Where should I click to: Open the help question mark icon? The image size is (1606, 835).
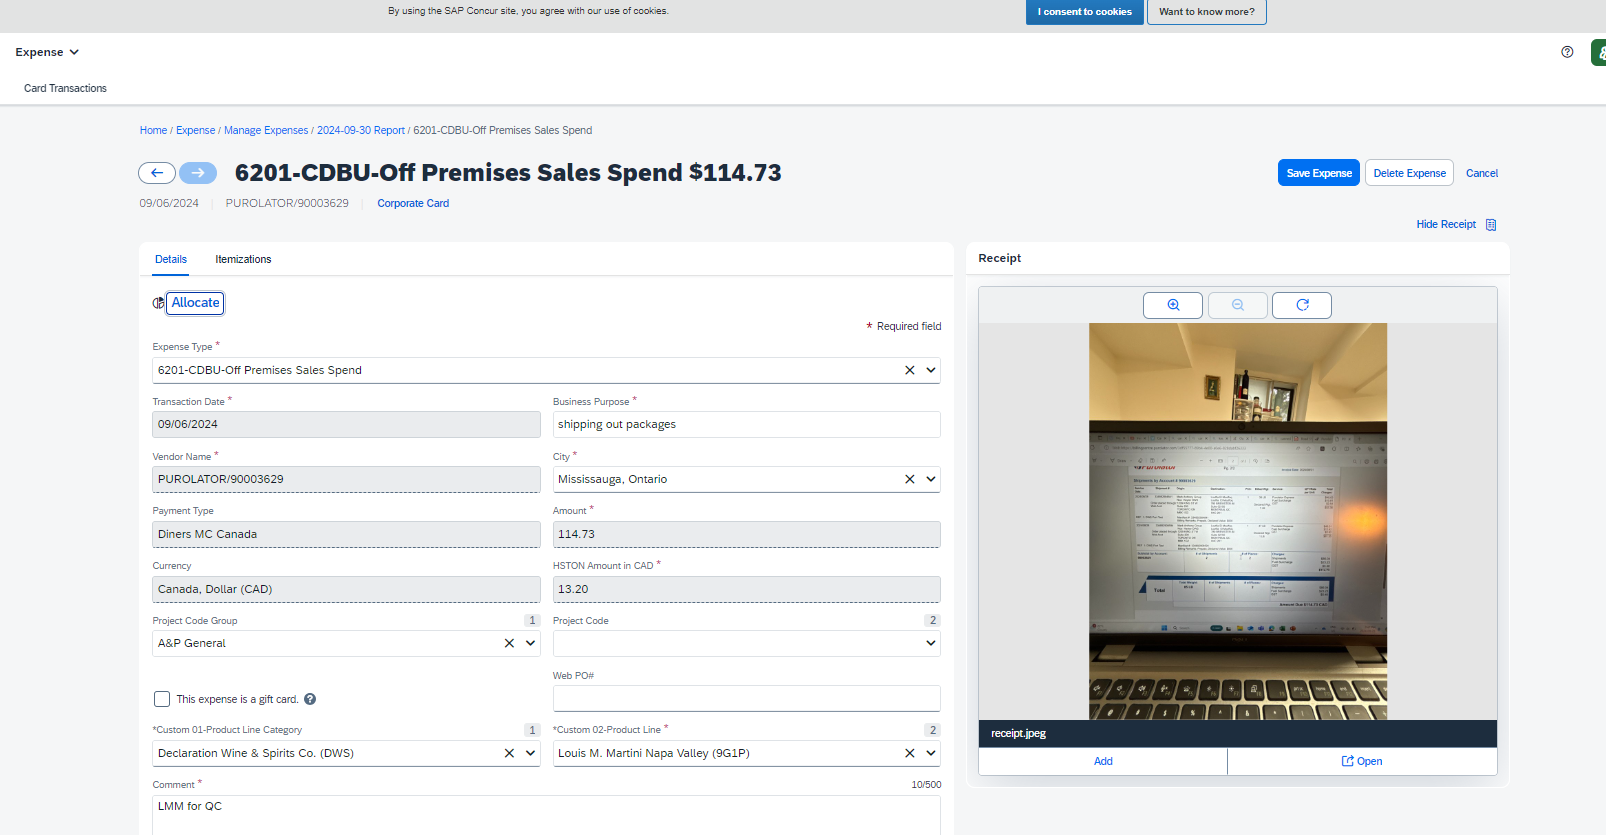[x=1566, y=52]
